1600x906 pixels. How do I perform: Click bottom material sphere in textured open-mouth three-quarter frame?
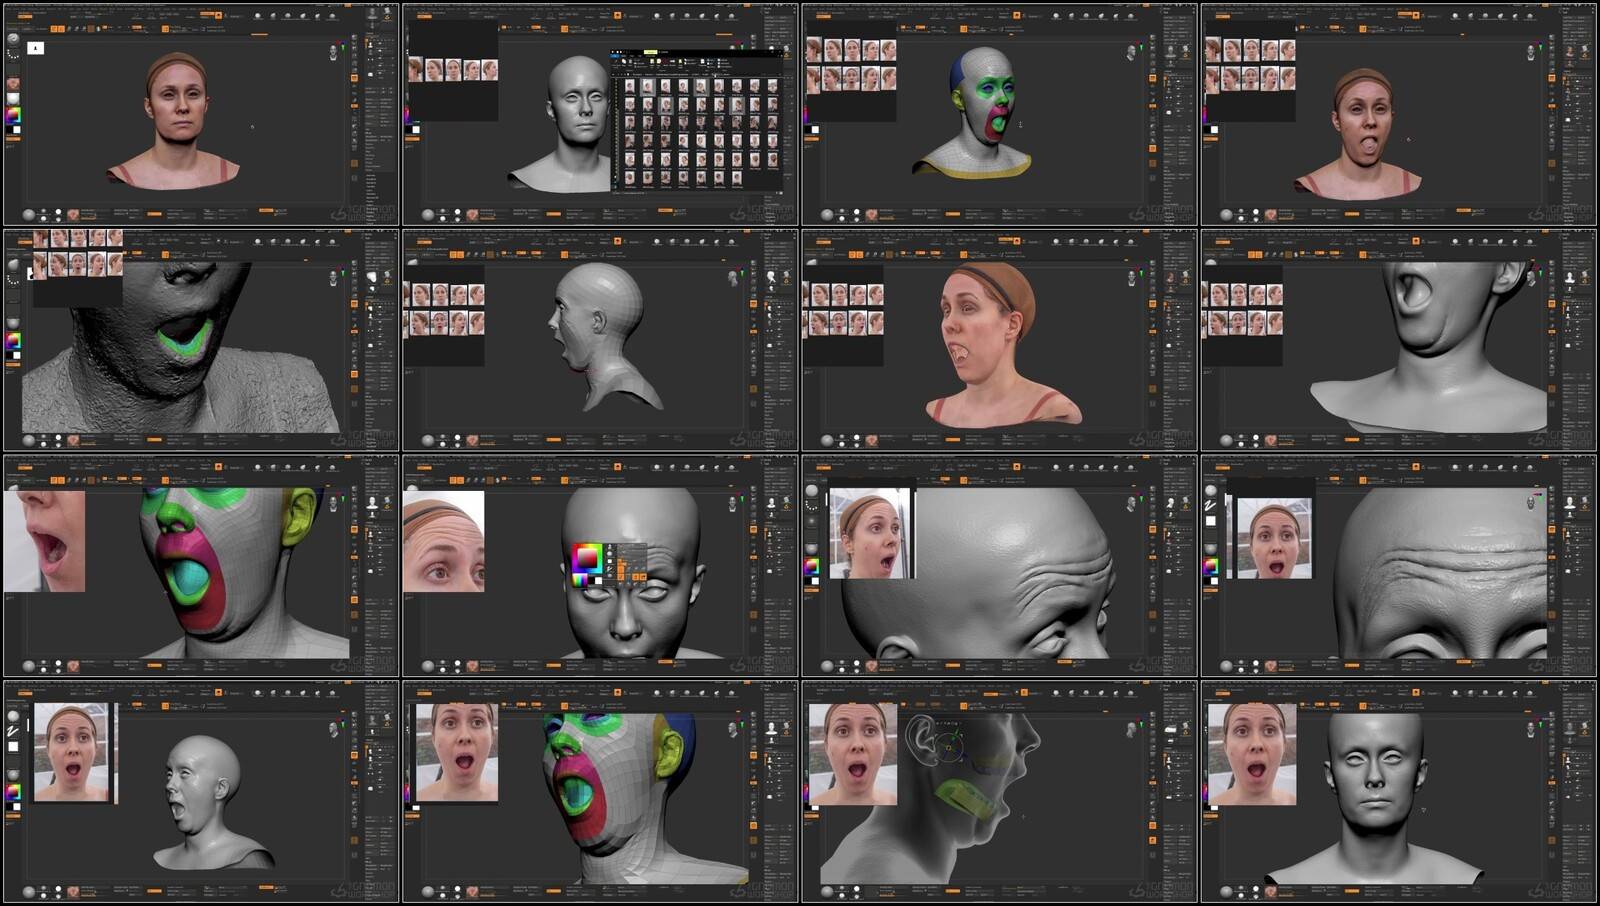[827, 440]
